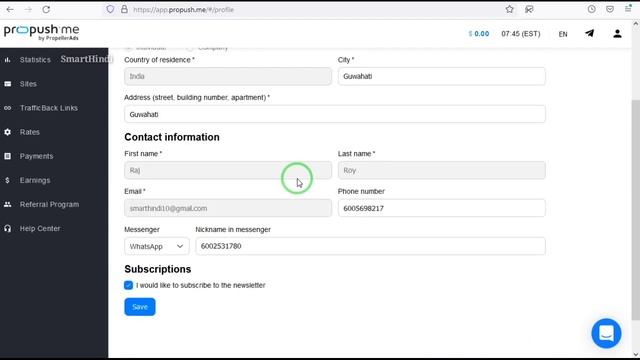
Task: Click the Referral Program people icon
Action: point(7,204)
